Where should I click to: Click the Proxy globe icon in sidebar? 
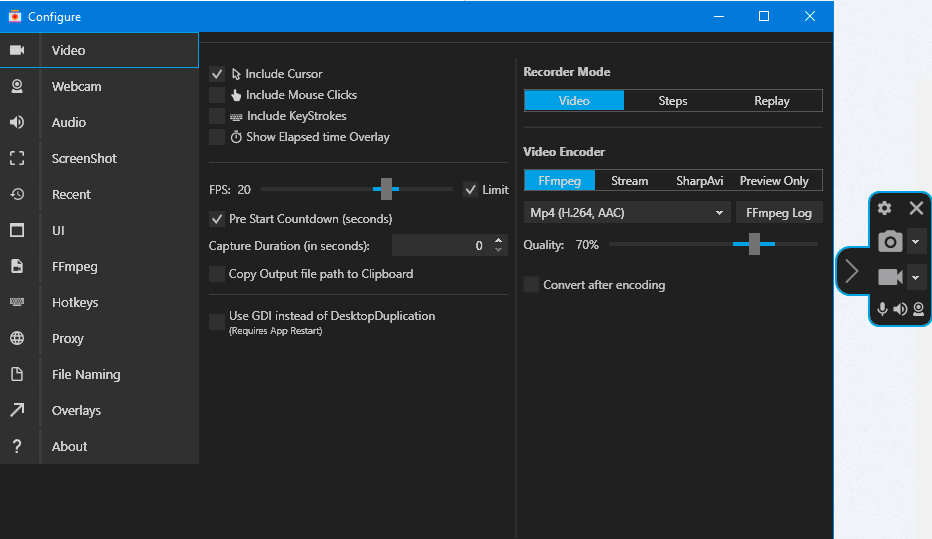click(17, 338)
